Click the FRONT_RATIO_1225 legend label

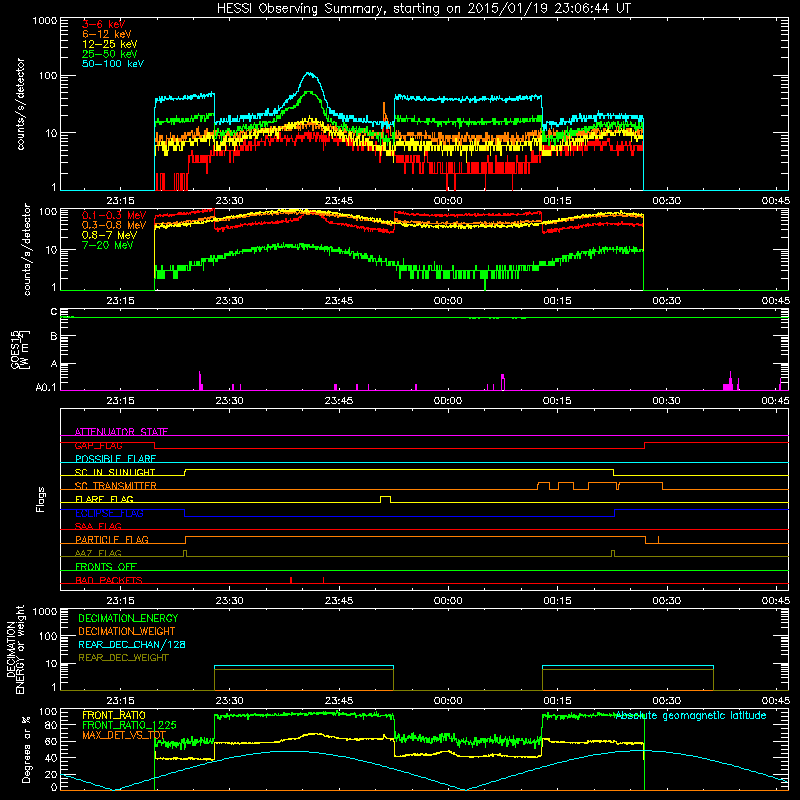coord(129,725)
